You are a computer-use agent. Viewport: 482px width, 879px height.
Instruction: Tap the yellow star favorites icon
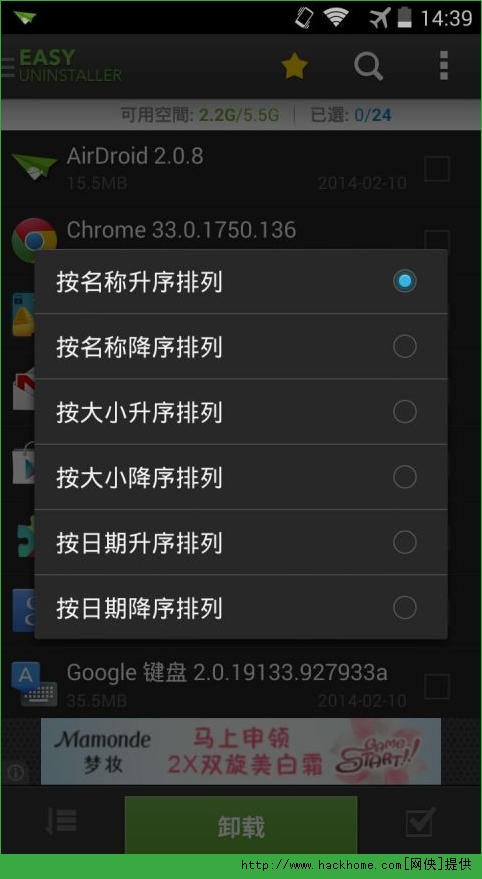(294, 67)
